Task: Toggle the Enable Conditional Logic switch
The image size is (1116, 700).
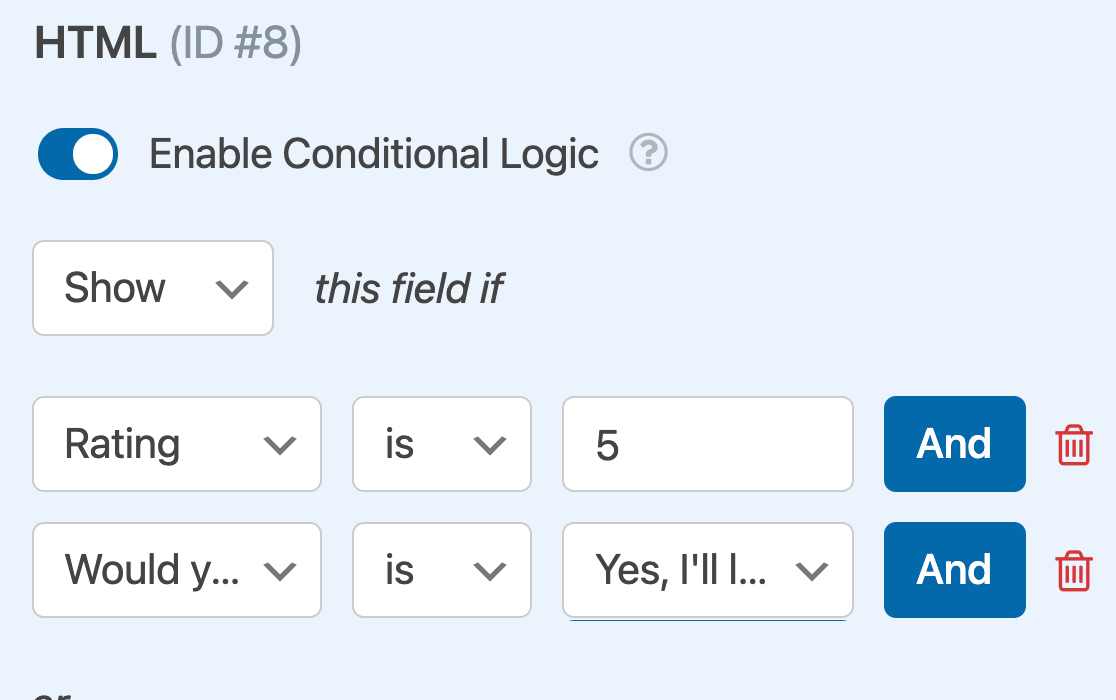Action: click(x=78, y=154)
